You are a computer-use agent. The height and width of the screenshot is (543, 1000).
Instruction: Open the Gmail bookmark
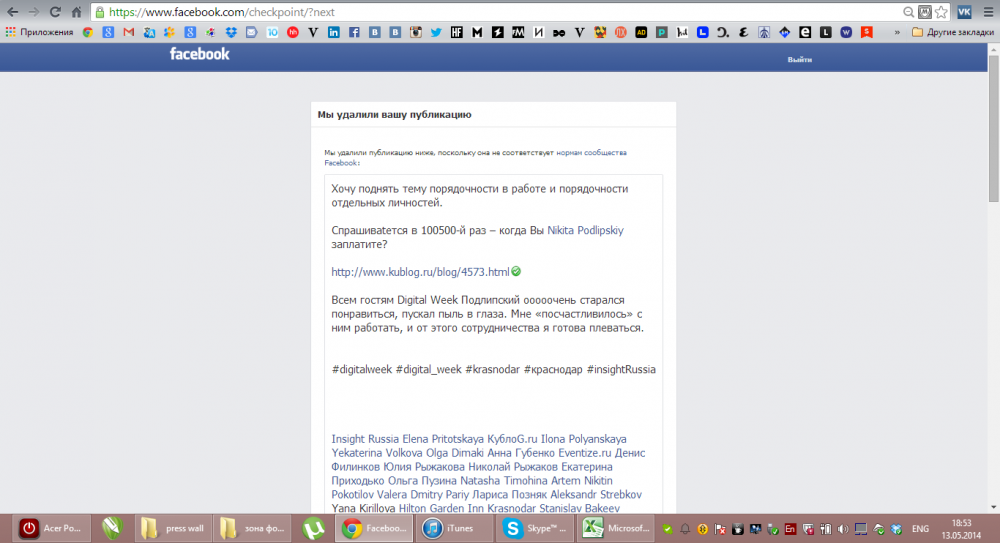pos(129,32)
